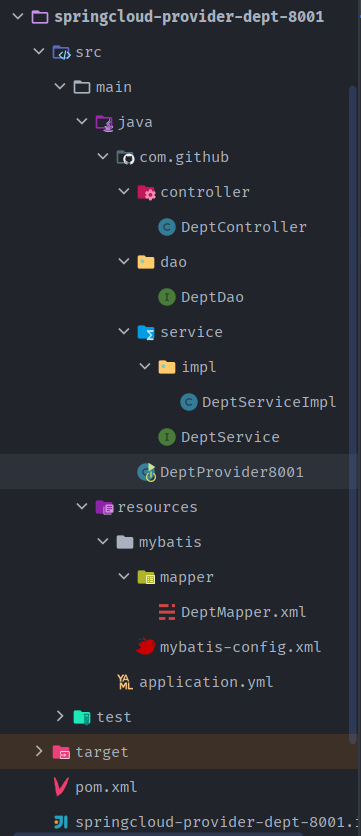Image resolution: width=361 pixels, height=836 pixels.
Task: Click the red mybatis-config.xml bird icon
Action: (x=146, y=647)
